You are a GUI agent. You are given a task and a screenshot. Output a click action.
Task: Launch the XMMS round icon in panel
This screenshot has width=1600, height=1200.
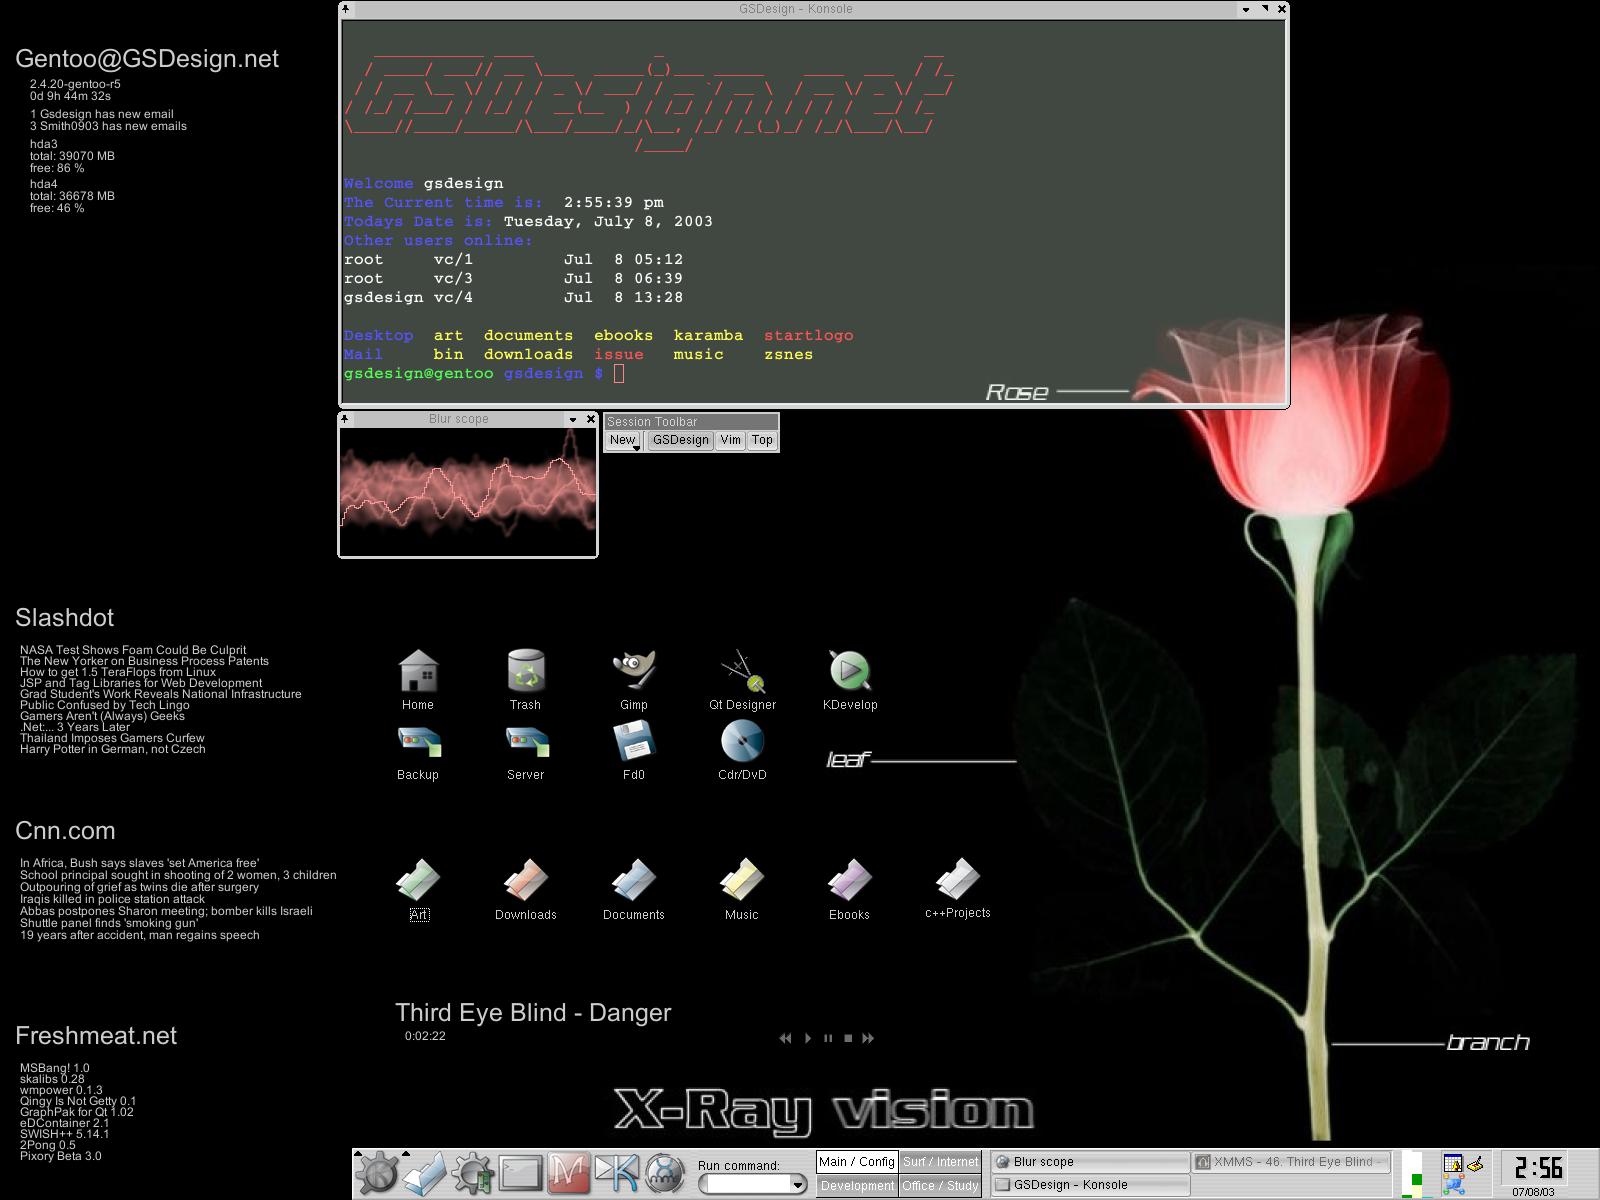coord(664,1174)
